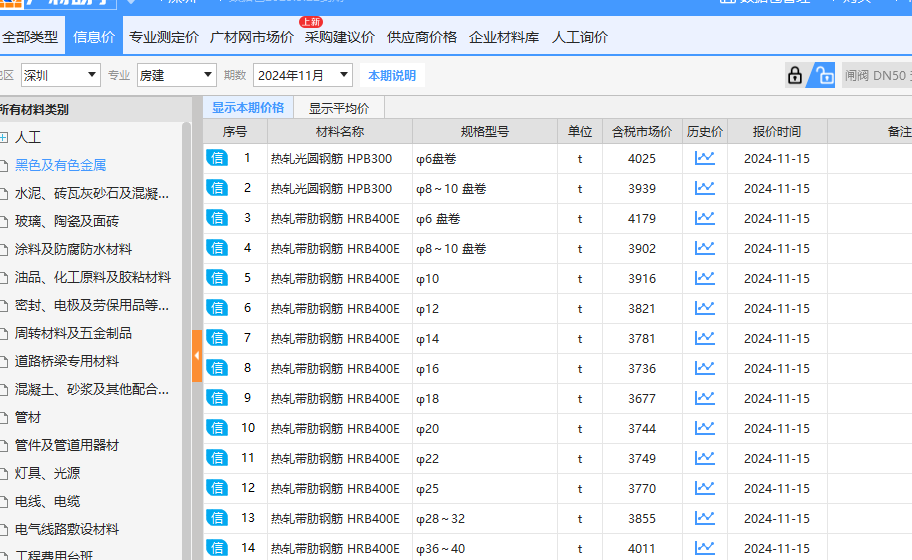Image resolution: width=912 pixels, height=560 pixels.
Task: Expand the 人工 tree node
Action: 3,137
